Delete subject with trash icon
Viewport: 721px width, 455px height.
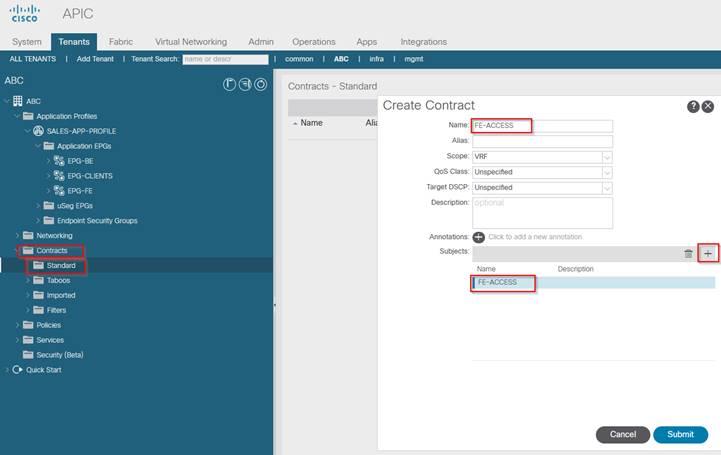(688, 254)
